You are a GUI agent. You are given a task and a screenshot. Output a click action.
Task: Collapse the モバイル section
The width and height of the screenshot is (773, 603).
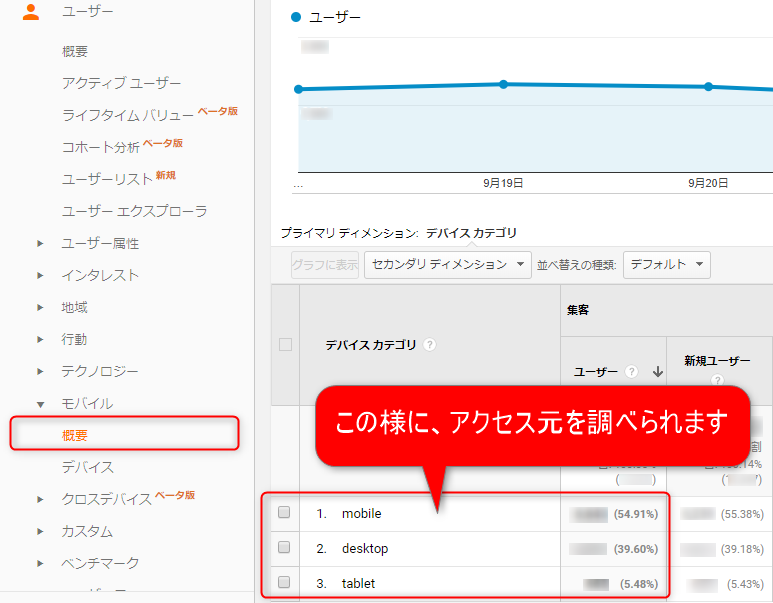pyautogui.click(x=40, y=404)
